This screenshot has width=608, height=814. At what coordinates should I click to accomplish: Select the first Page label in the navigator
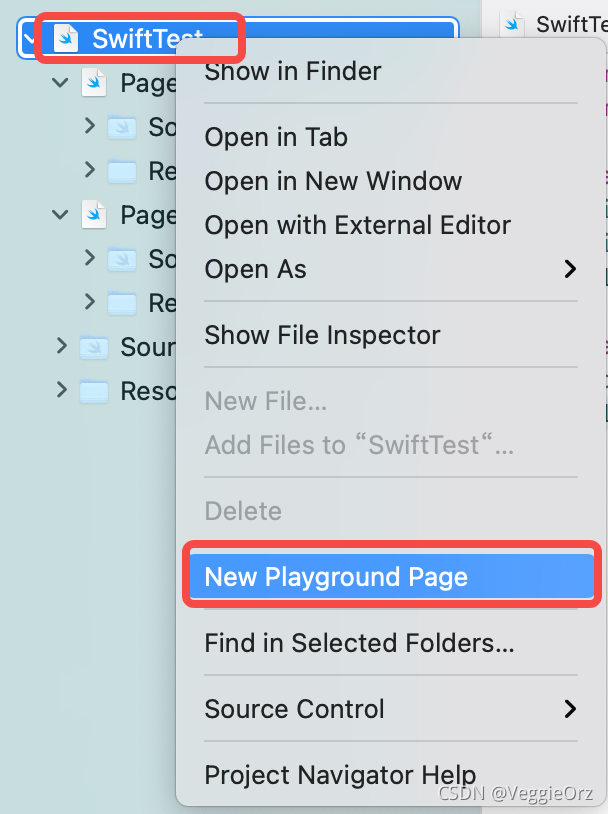pos(148,84)
